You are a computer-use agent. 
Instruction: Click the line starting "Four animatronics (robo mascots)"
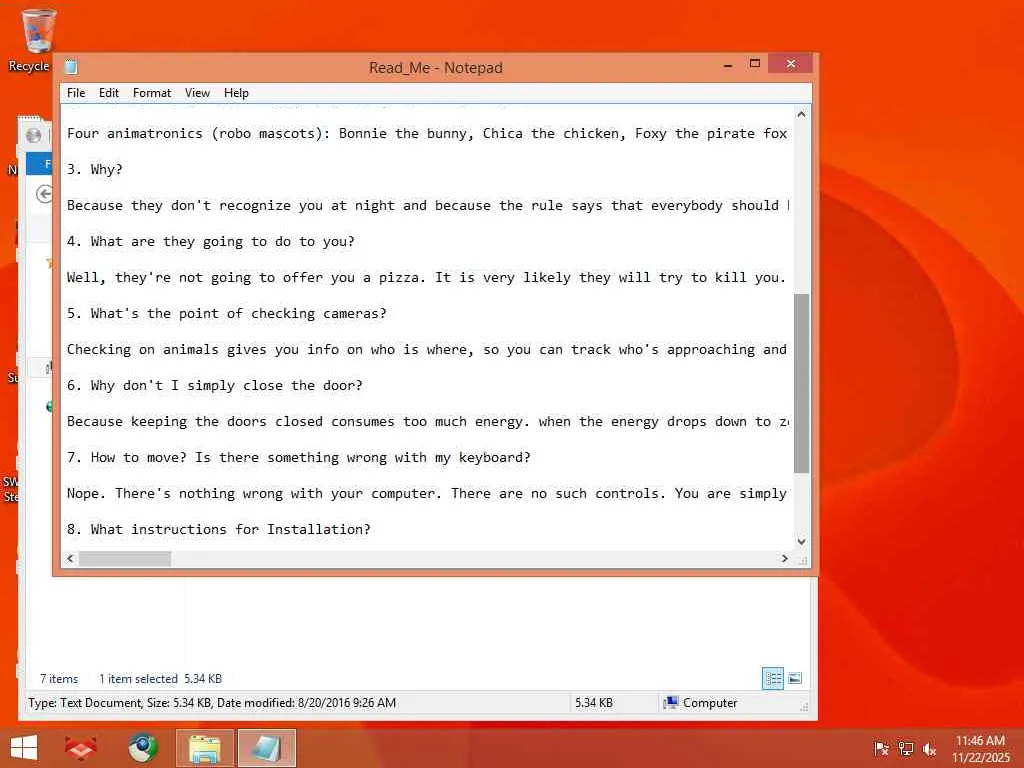427,133
